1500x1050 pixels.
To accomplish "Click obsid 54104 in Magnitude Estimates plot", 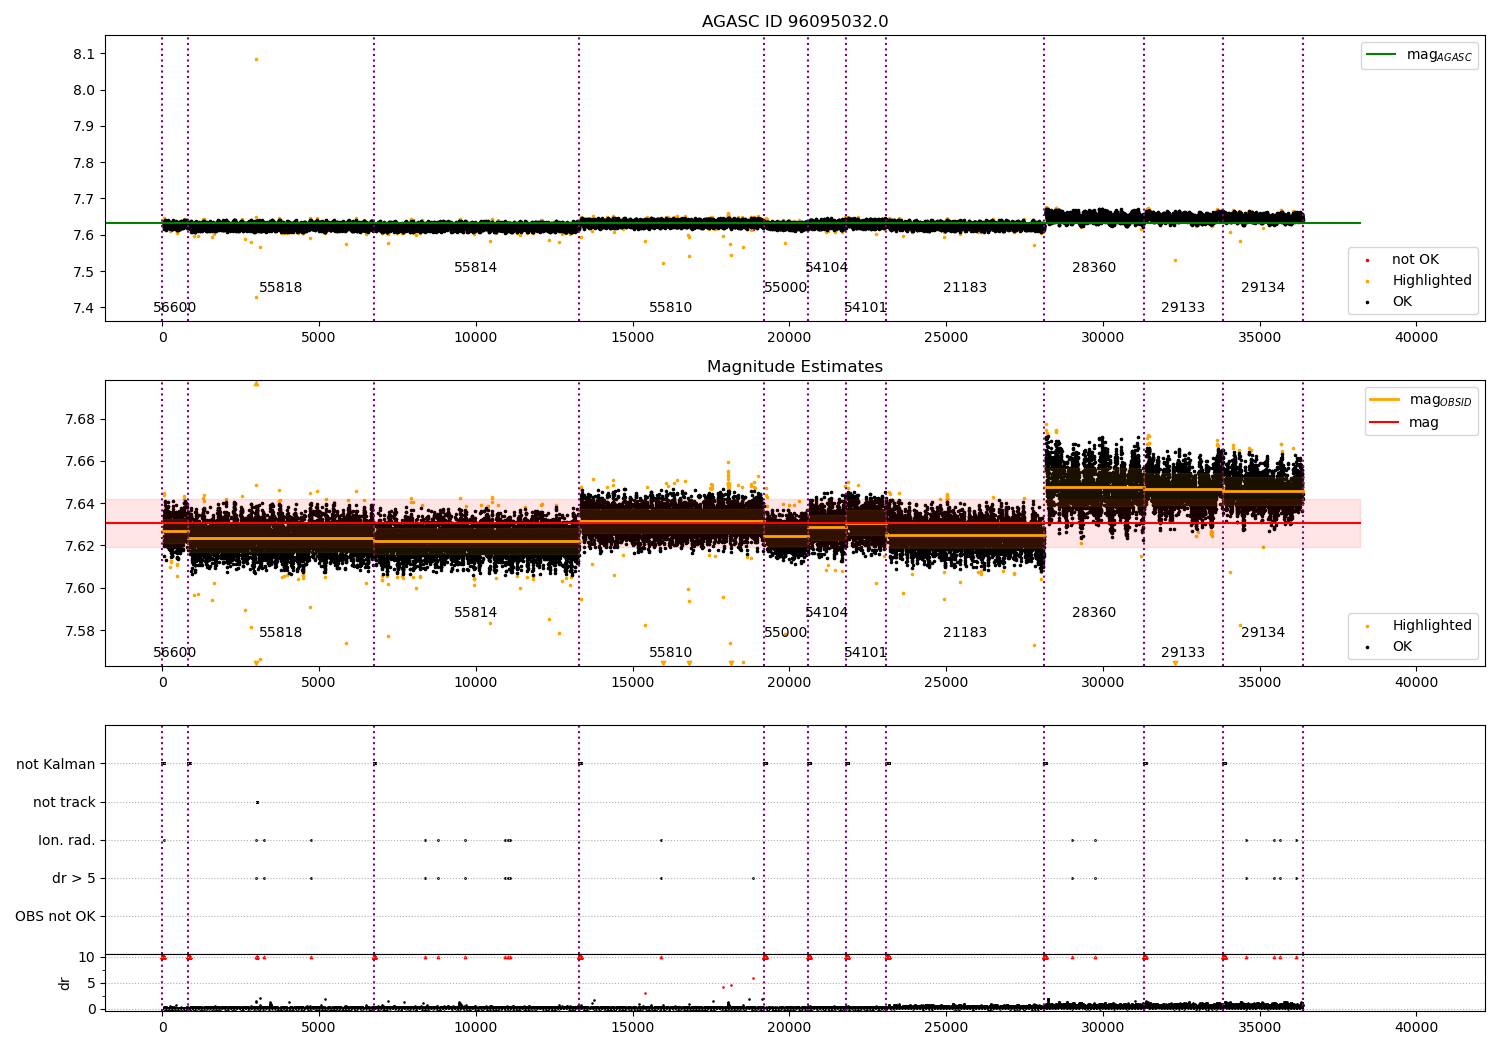I will tap(827, 613).
